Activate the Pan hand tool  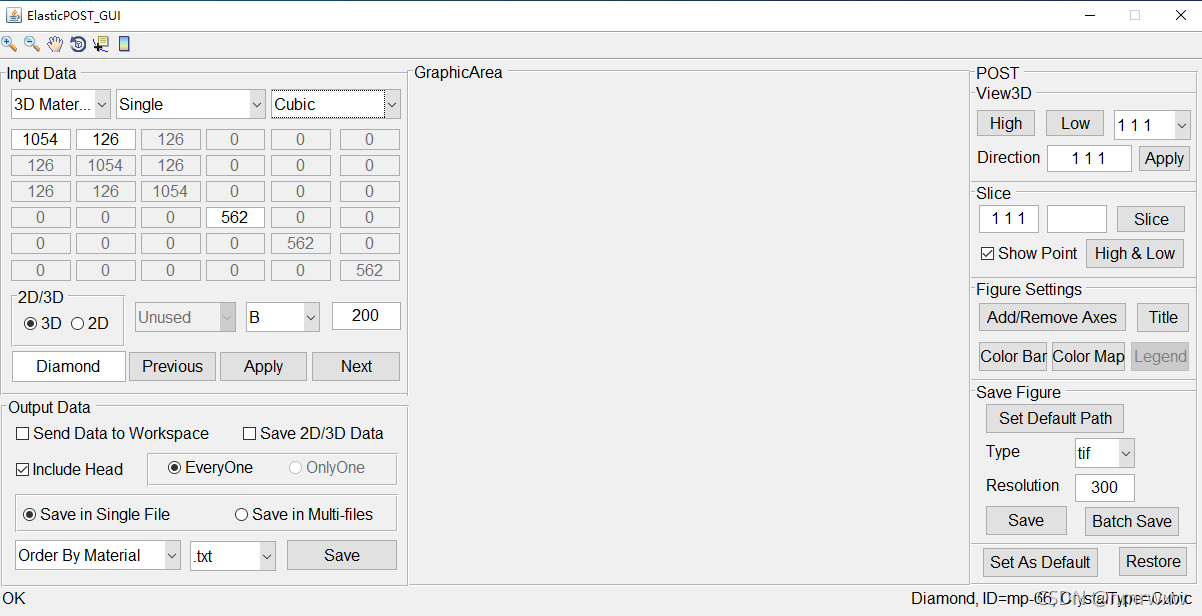(55, 44)
